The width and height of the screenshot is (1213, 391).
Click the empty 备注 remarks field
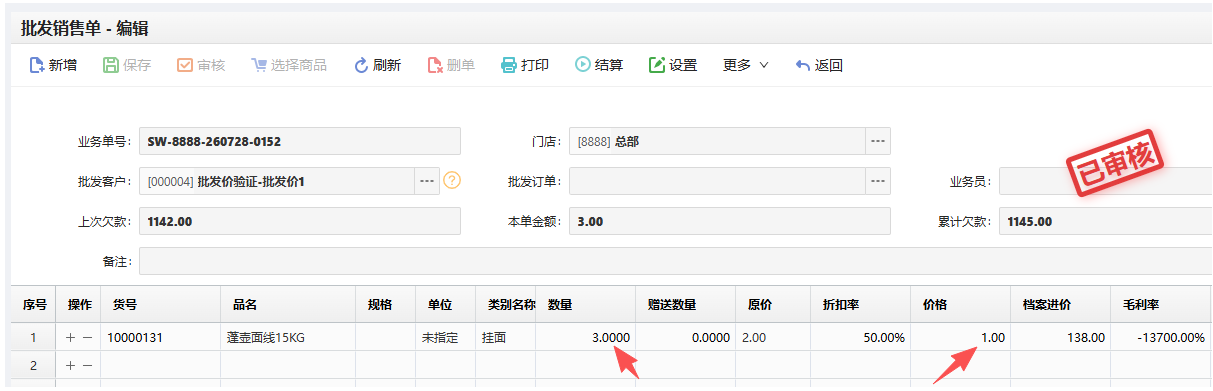[x=675, y=261]
